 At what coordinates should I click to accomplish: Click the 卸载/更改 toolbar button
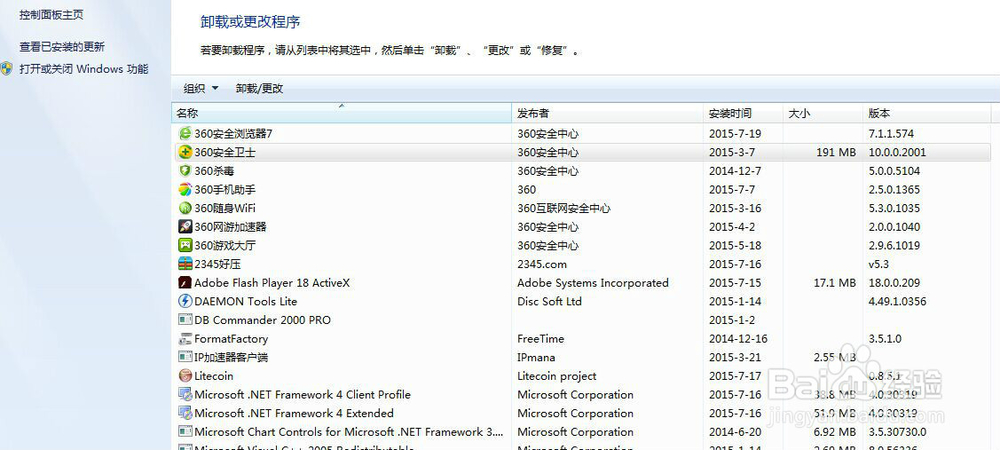click(260, 89)
